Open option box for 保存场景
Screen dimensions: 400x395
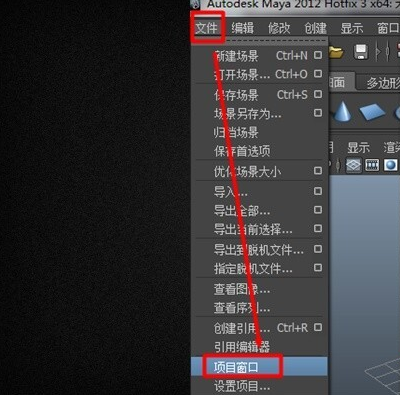coord(318,95)
